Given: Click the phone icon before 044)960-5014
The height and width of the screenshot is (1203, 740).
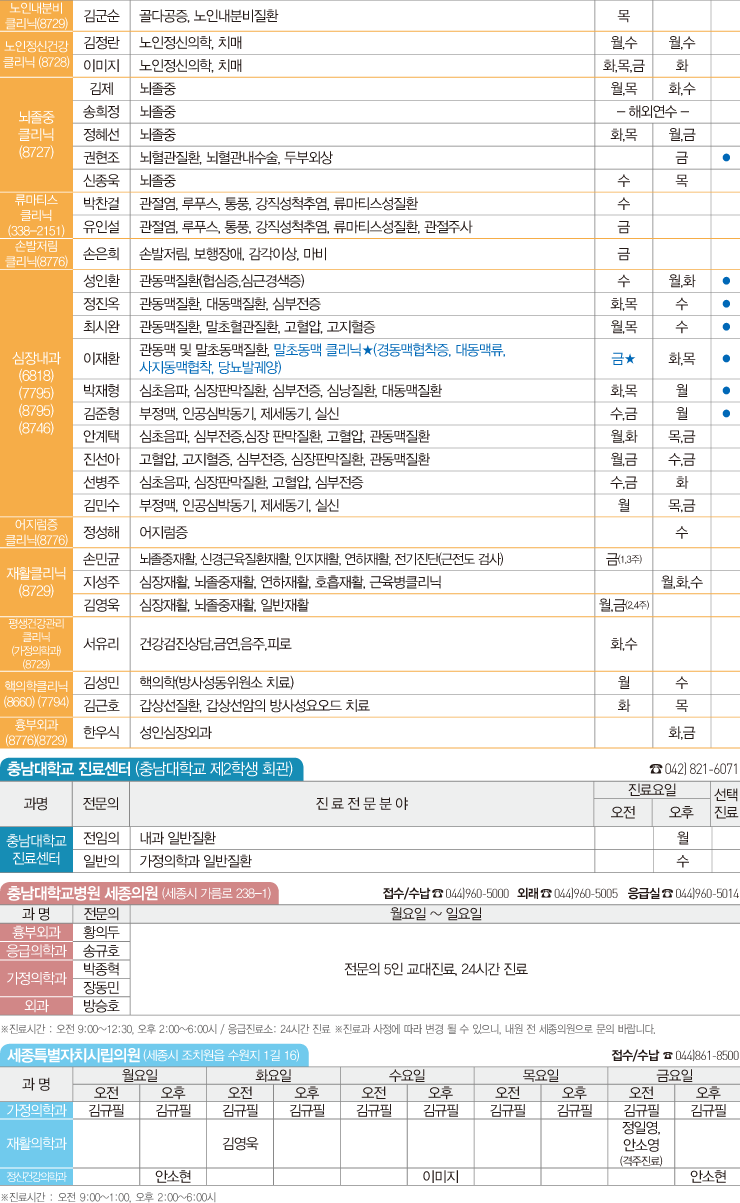Looking at the screenshot, I should (667, 893).
